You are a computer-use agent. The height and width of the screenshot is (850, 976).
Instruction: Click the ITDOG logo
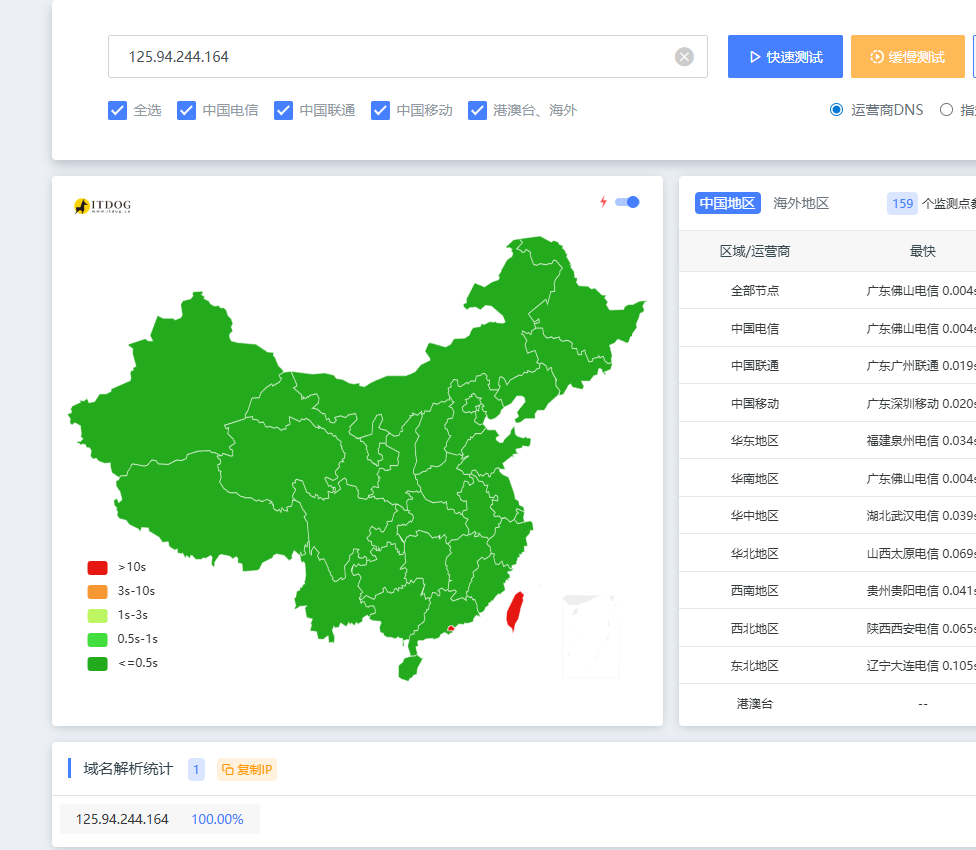tap(103, 205)
